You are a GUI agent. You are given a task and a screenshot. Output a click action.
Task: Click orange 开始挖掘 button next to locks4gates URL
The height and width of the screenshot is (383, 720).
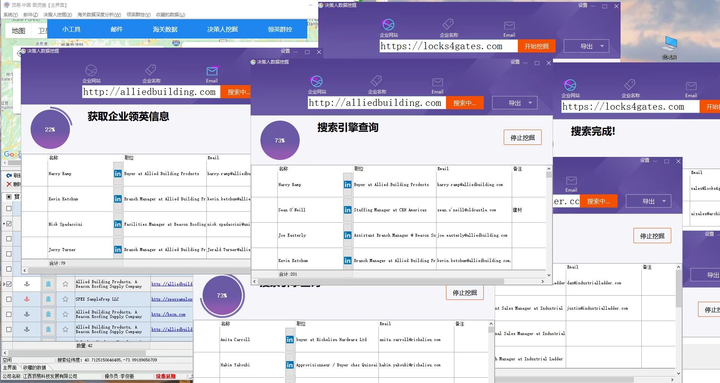pyautogui.click(x=536, y=46)
